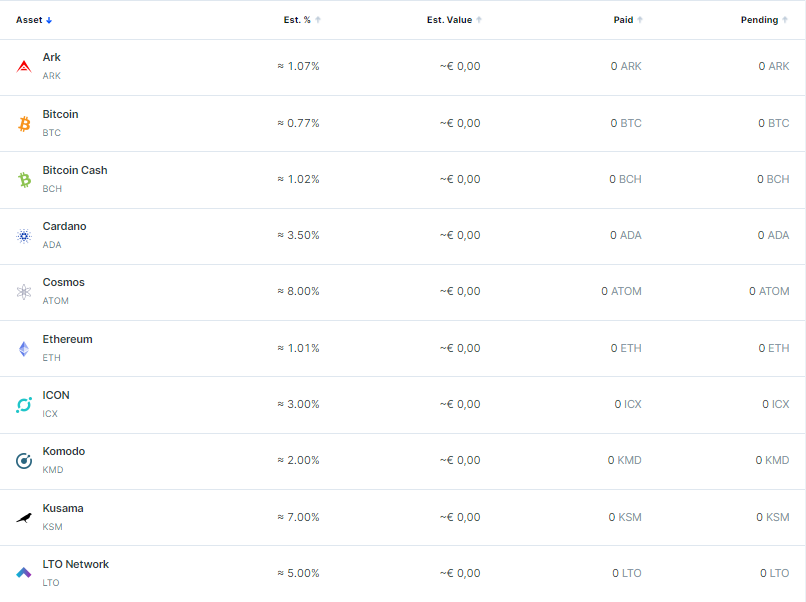Click the LTO Network logo icon

[24, 572]
